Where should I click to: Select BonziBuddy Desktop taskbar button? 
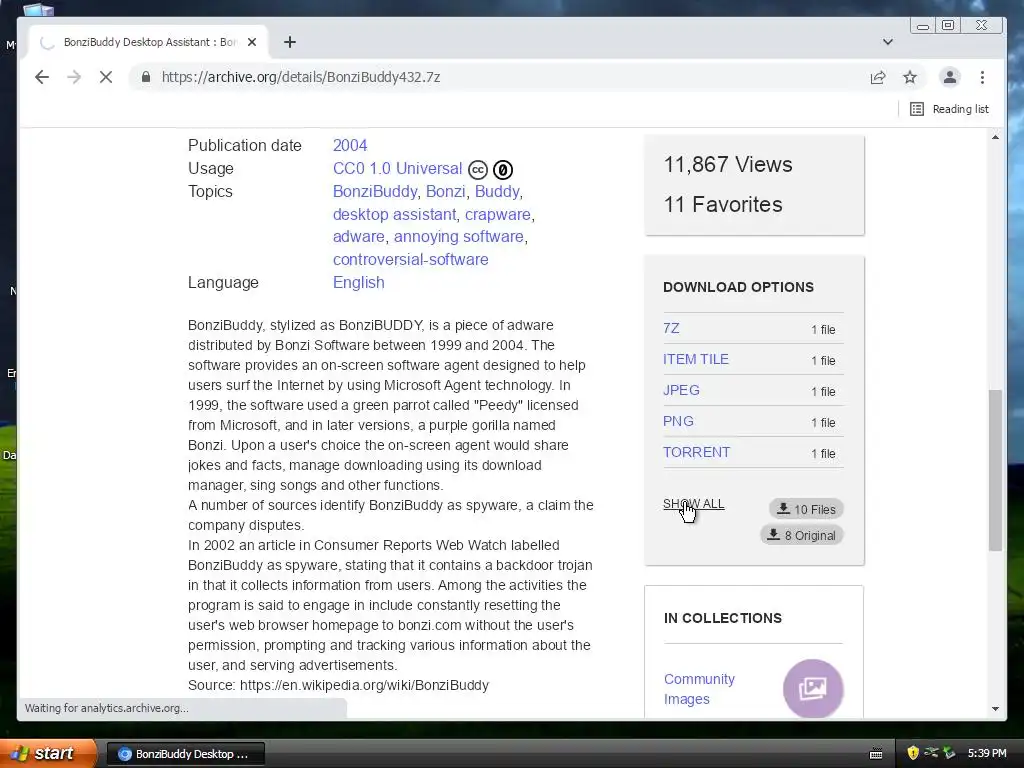185,754
